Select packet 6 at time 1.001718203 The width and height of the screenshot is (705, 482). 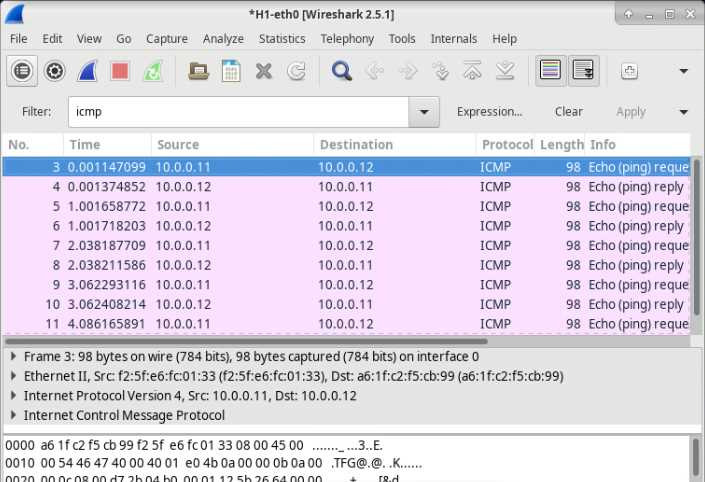(x=346, y=226)
